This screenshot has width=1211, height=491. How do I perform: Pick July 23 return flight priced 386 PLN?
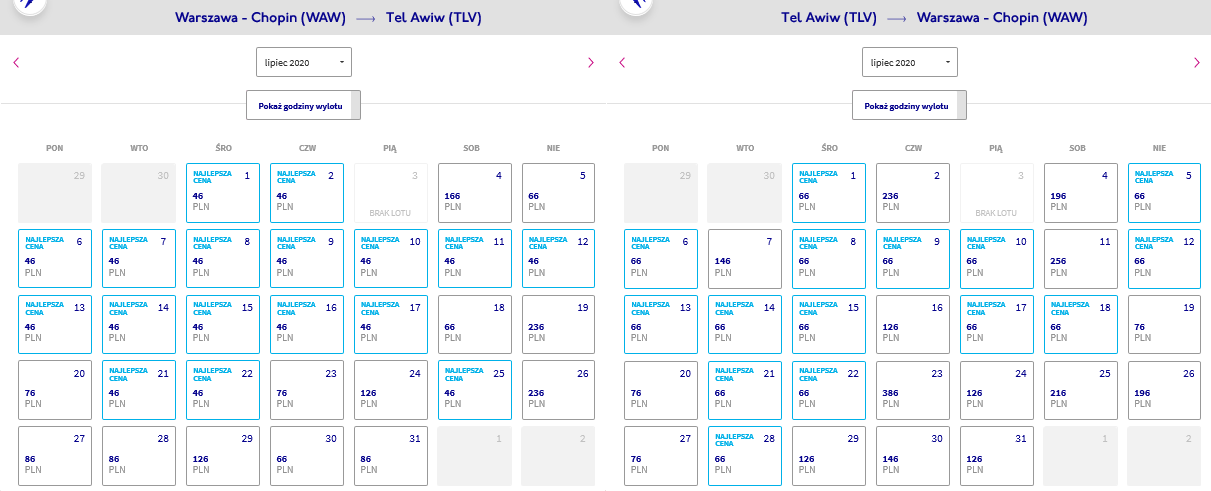(x=912, y=390)
